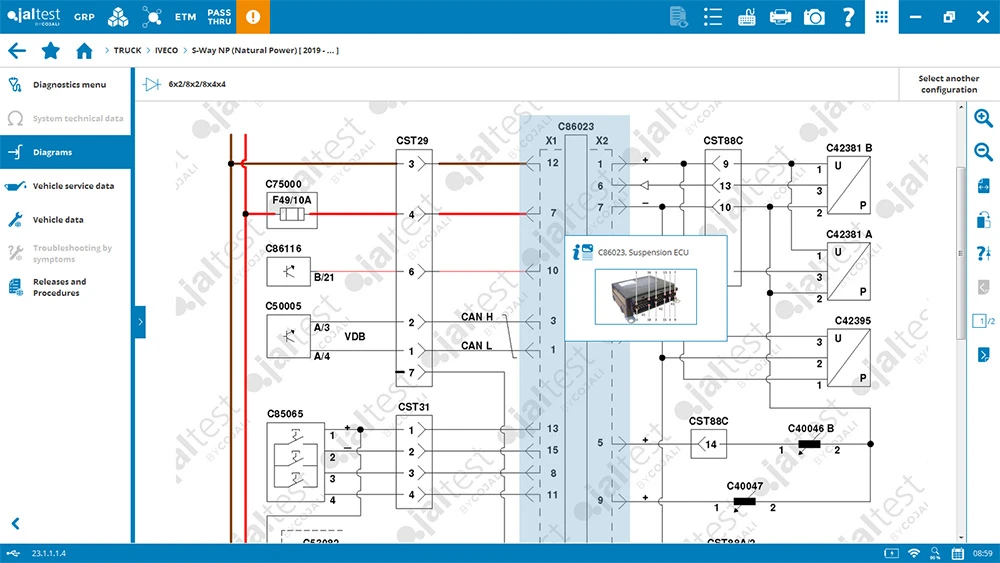This screenshot has height=563, width=1000.
Task: Click the IVECO breadcrumb
Action: click(x=166, y=50)
